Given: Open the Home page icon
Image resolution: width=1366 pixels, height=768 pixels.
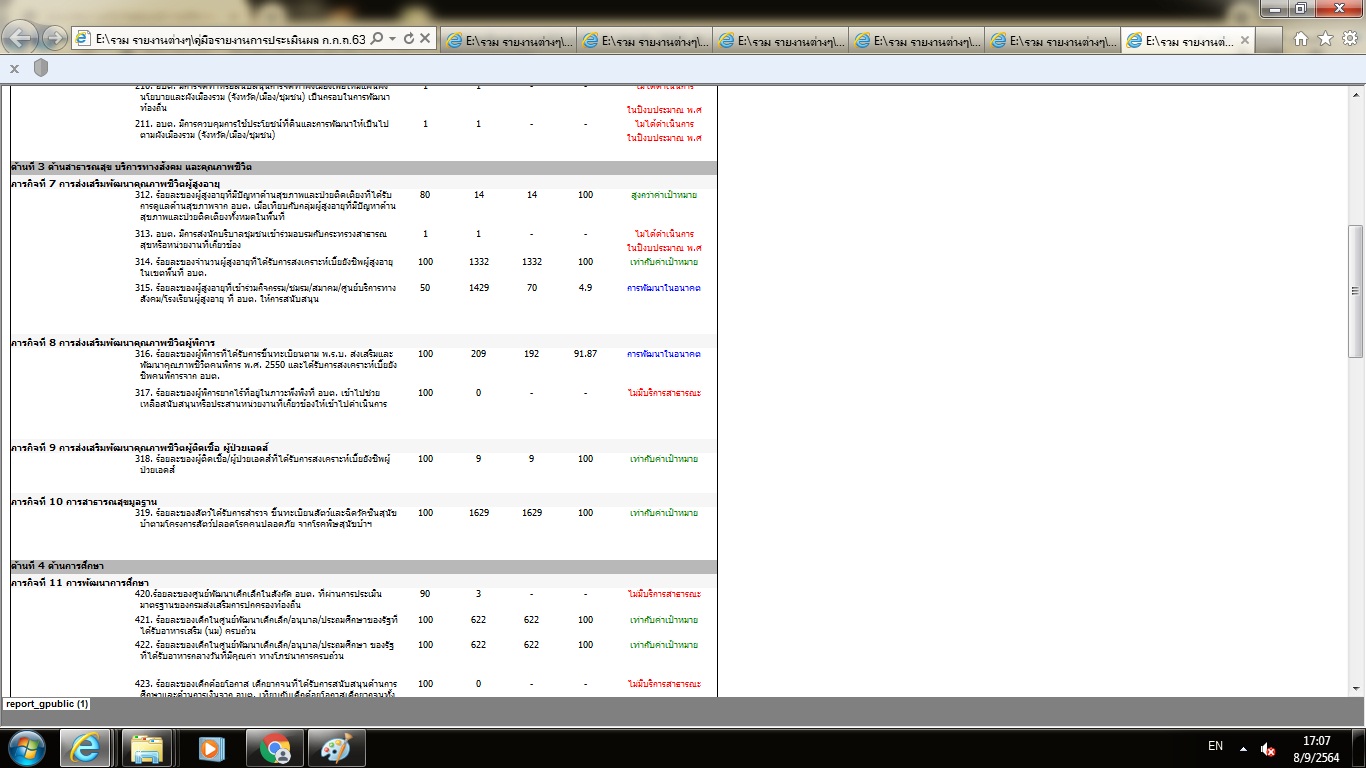Looking at the screenshot, I should pos(1301,39).
